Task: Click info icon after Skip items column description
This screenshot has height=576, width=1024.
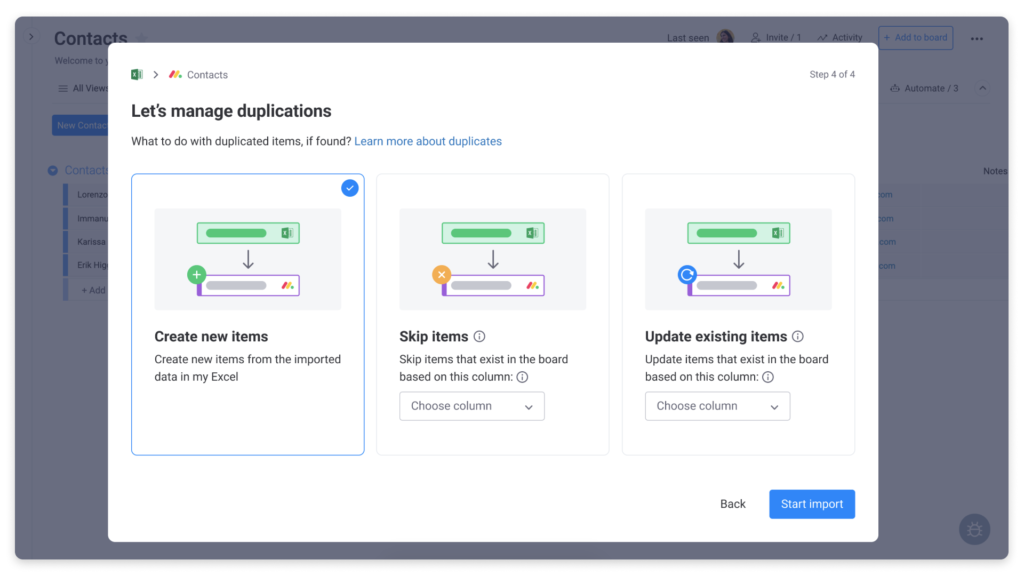Action: (522, 377)
